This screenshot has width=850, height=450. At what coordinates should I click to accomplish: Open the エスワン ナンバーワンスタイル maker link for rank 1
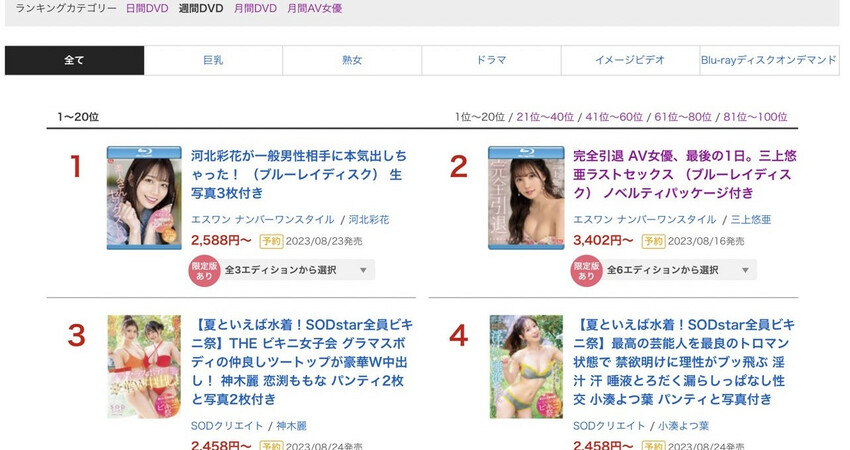[263, 220]
